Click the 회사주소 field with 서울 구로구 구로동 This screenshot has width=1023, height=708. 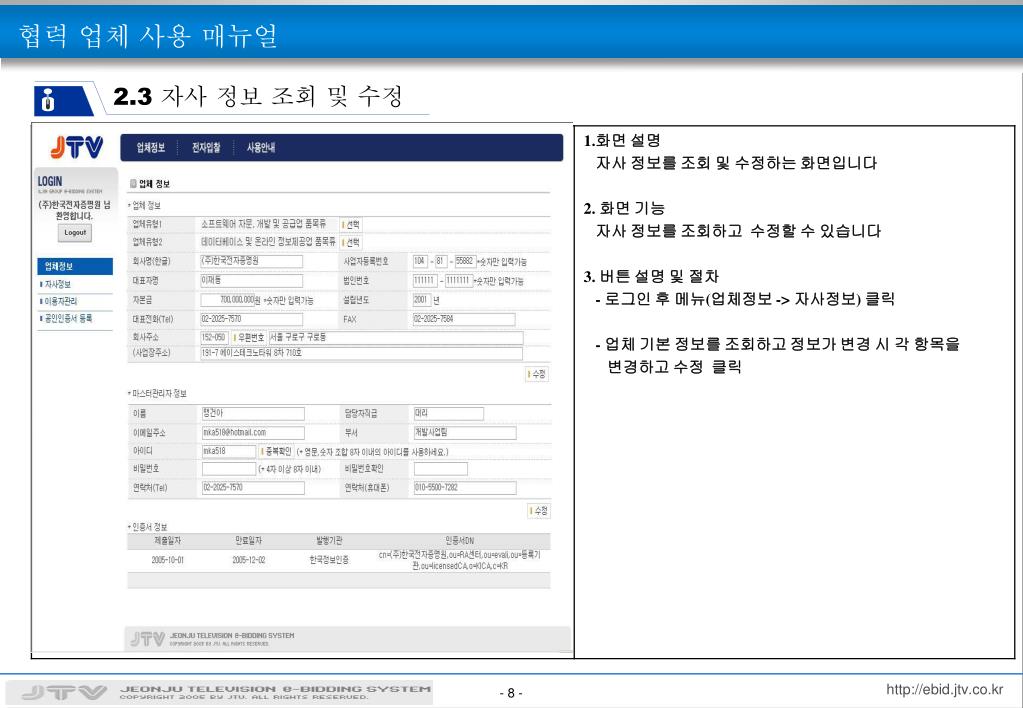pyautogui.click(x=395, y=337)
